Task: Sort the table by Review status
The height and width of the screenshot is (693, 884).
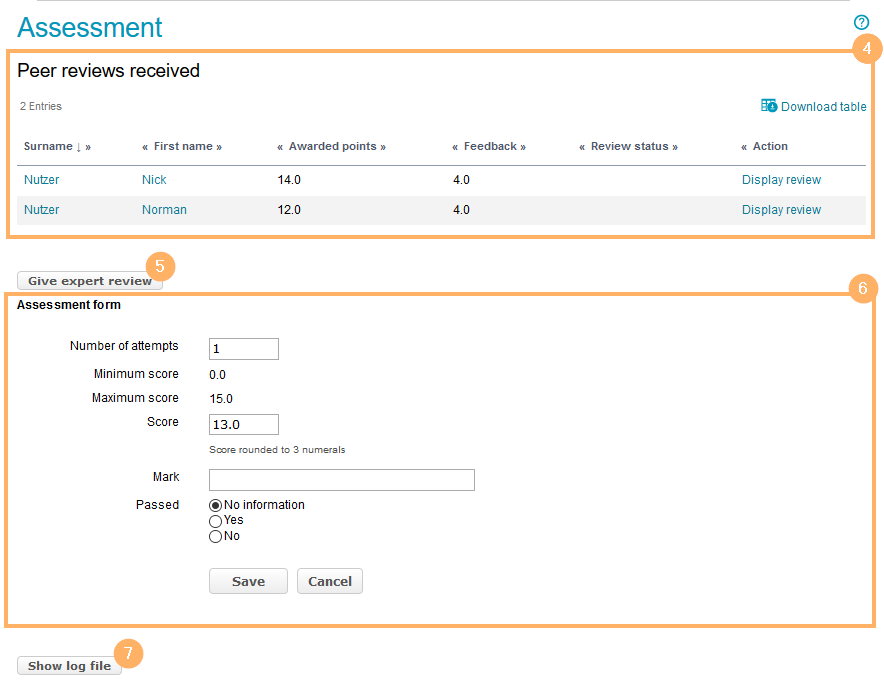Action: point(629,147)
